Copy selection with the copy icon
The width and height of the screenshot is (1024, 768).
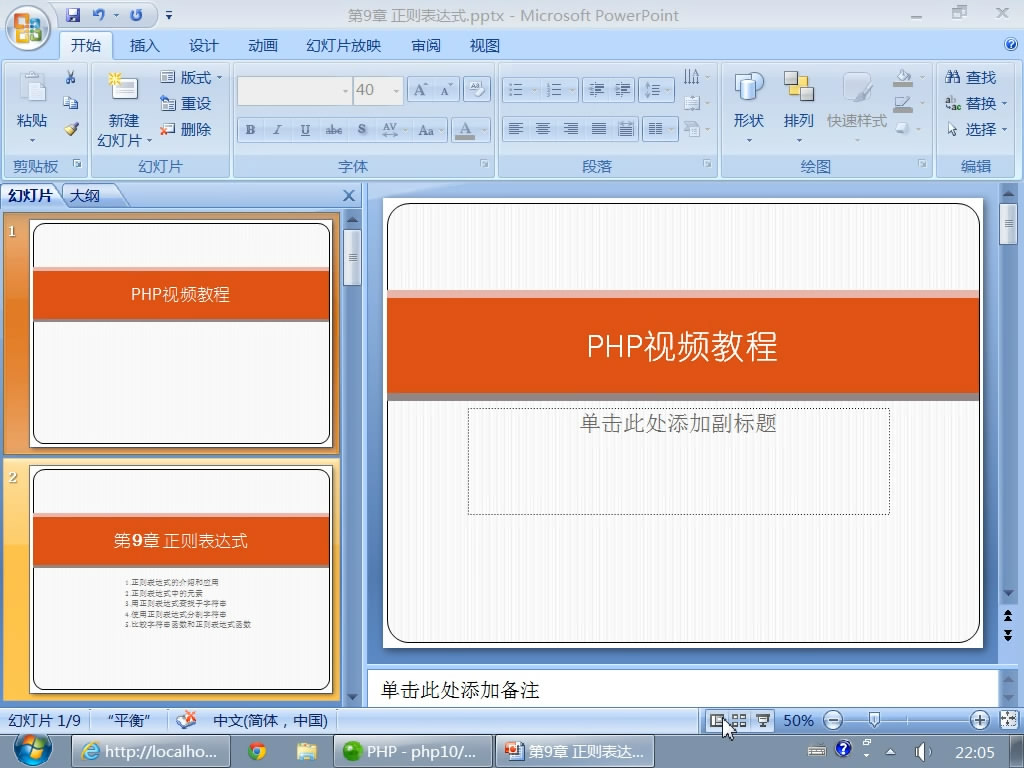pos(71,103)
